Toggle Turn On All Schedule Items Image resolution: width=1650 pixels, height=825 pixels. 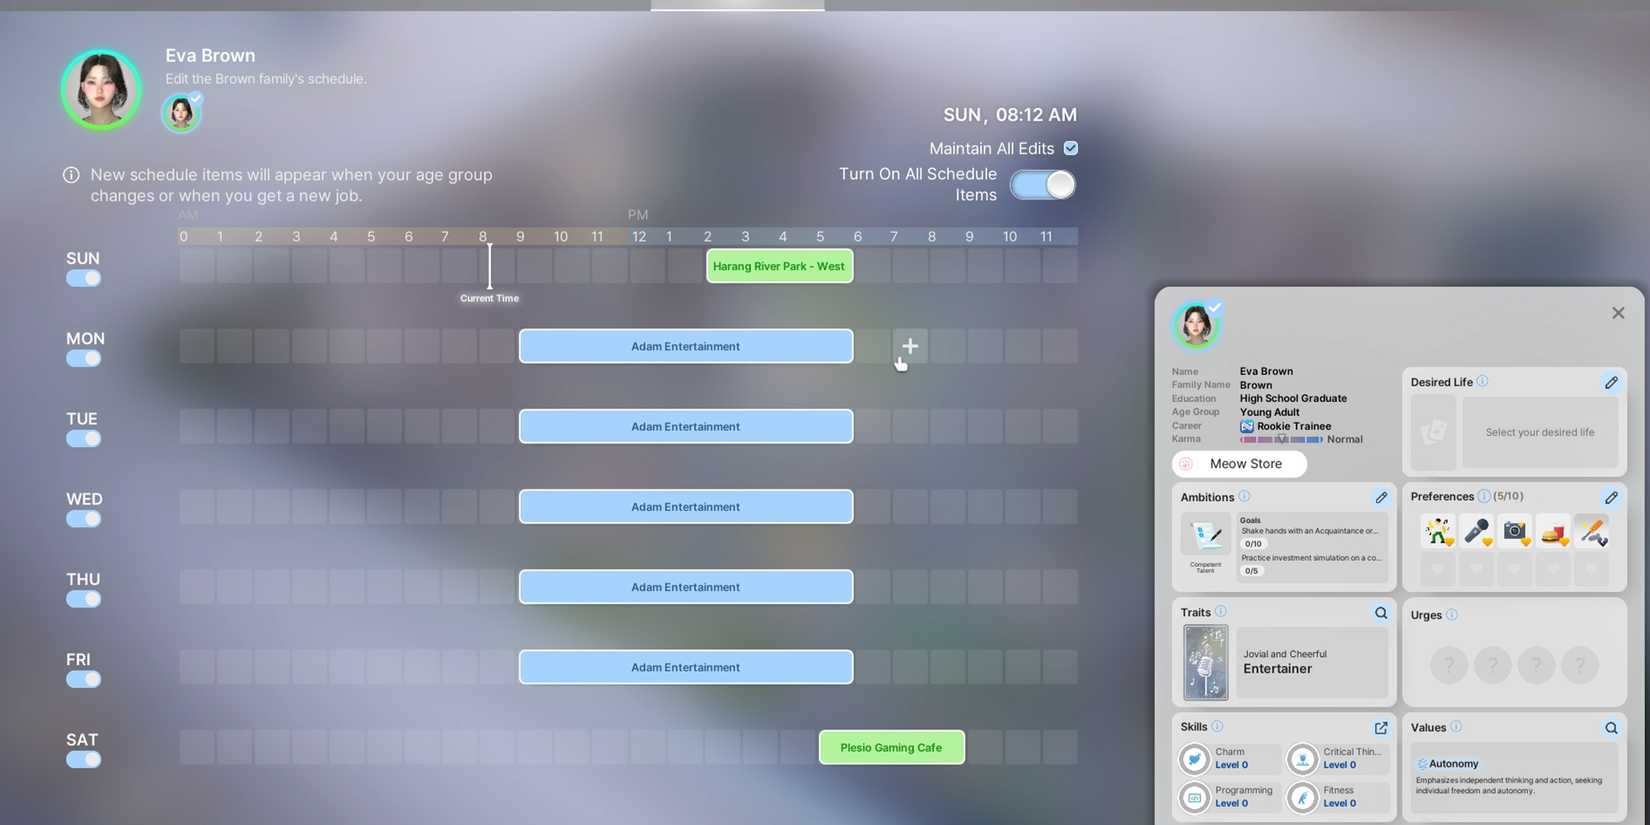point(1042,185)
